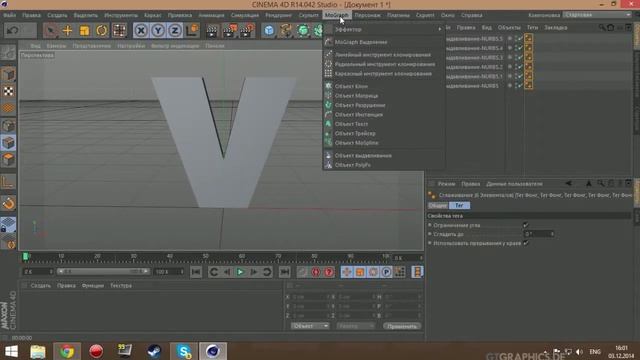Switch to Общие tab in attributes
This screenshot has width=640, height=360.
coord(438,205)
